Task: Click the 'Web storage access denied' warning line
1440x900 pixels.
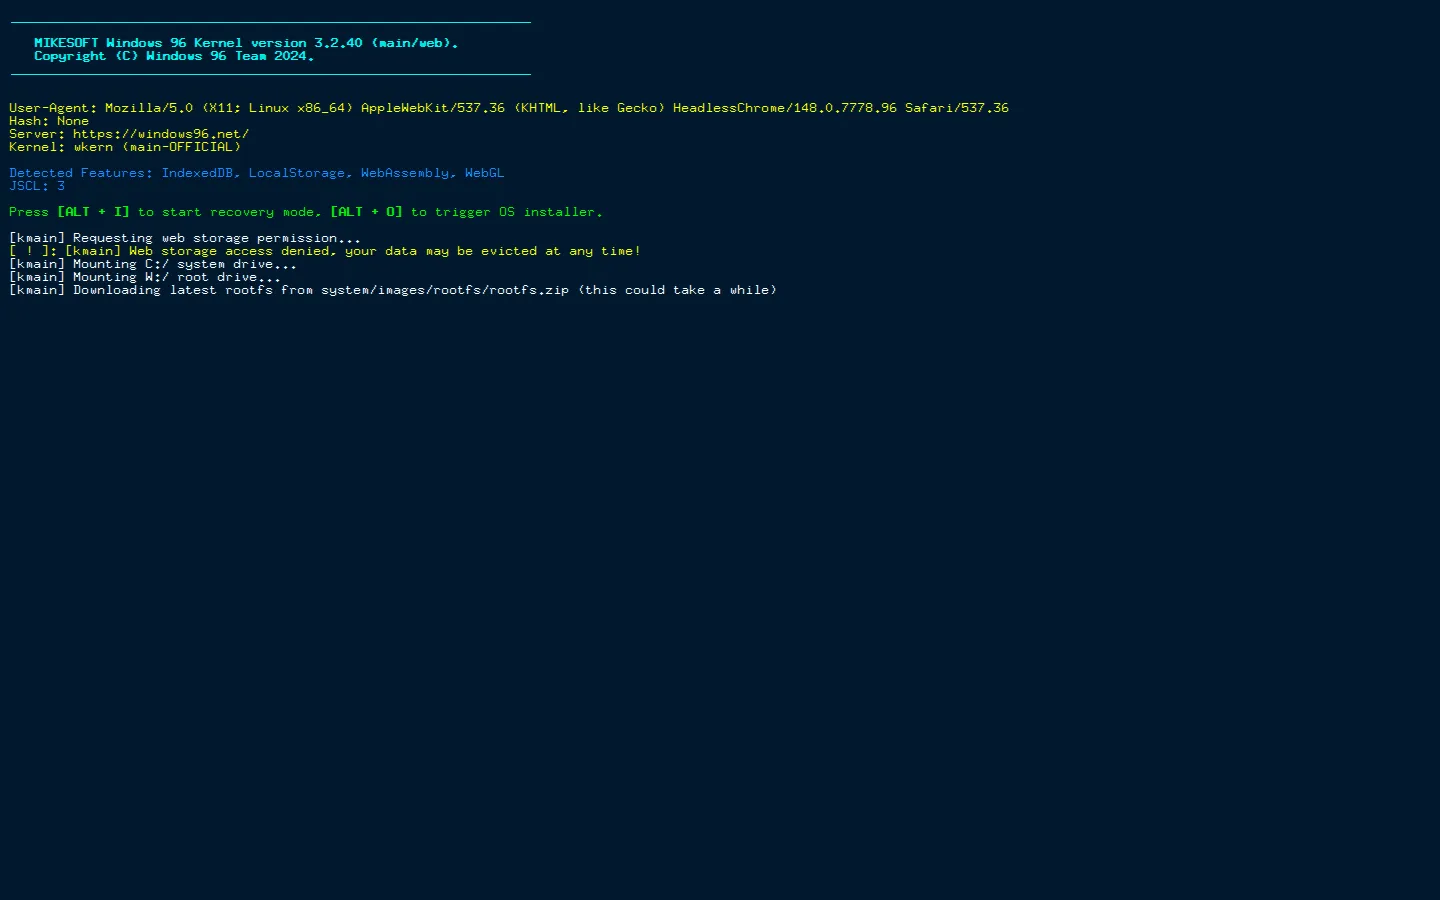Action: pos(325,251)
